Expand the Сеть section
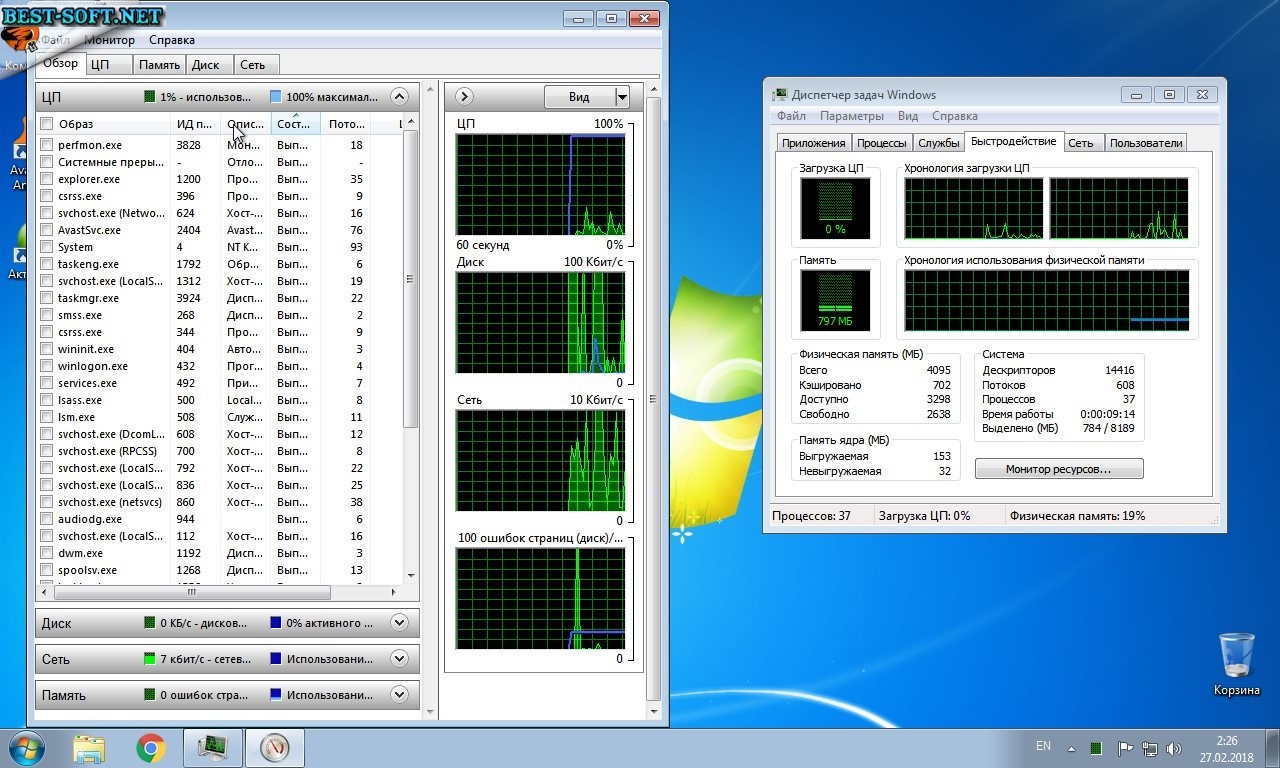The image size is (1280, 768). pyautogui.click(x=399, y=659)
